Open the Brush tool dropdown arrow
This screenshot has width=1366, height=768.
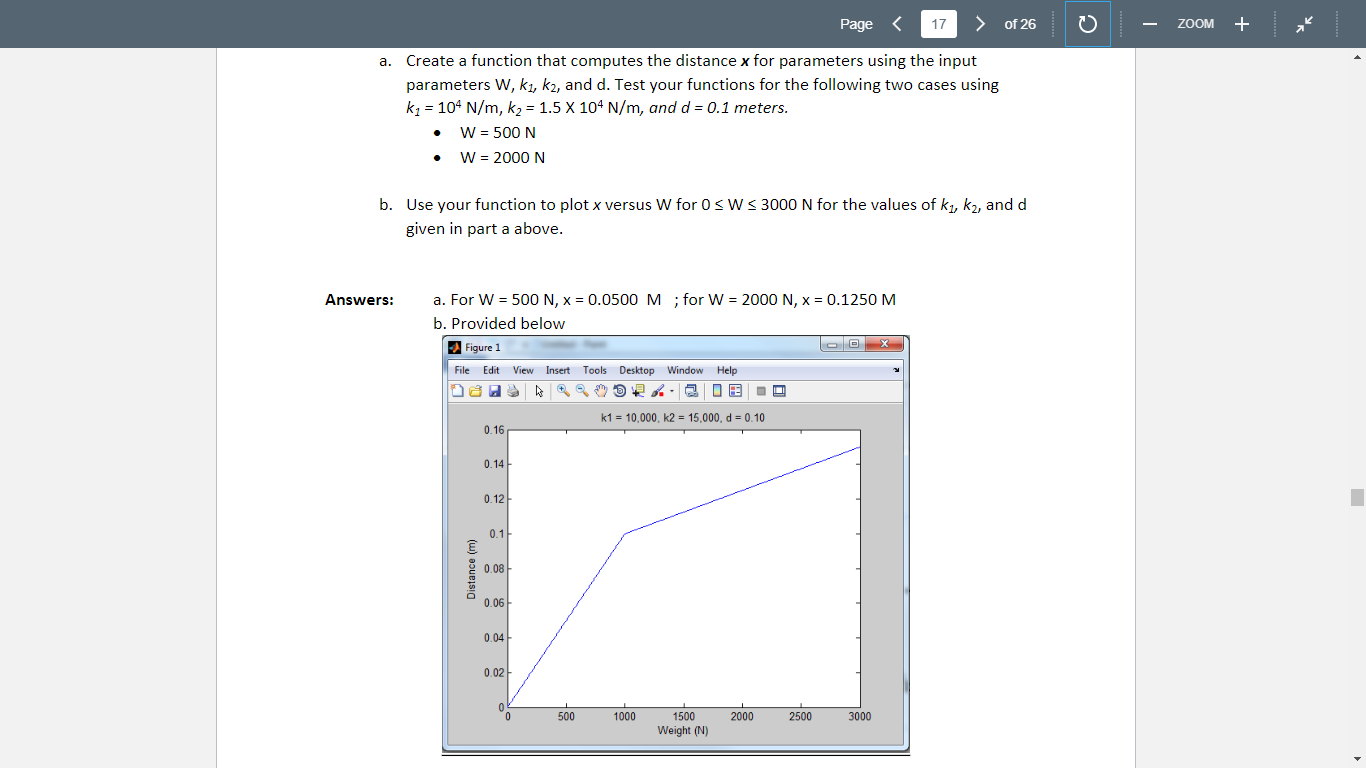point(671,390)
